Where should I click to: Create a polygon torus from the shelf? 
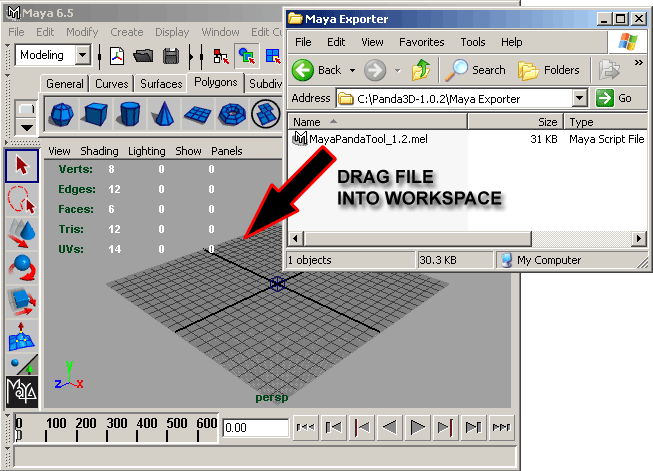tap(232, 115)
